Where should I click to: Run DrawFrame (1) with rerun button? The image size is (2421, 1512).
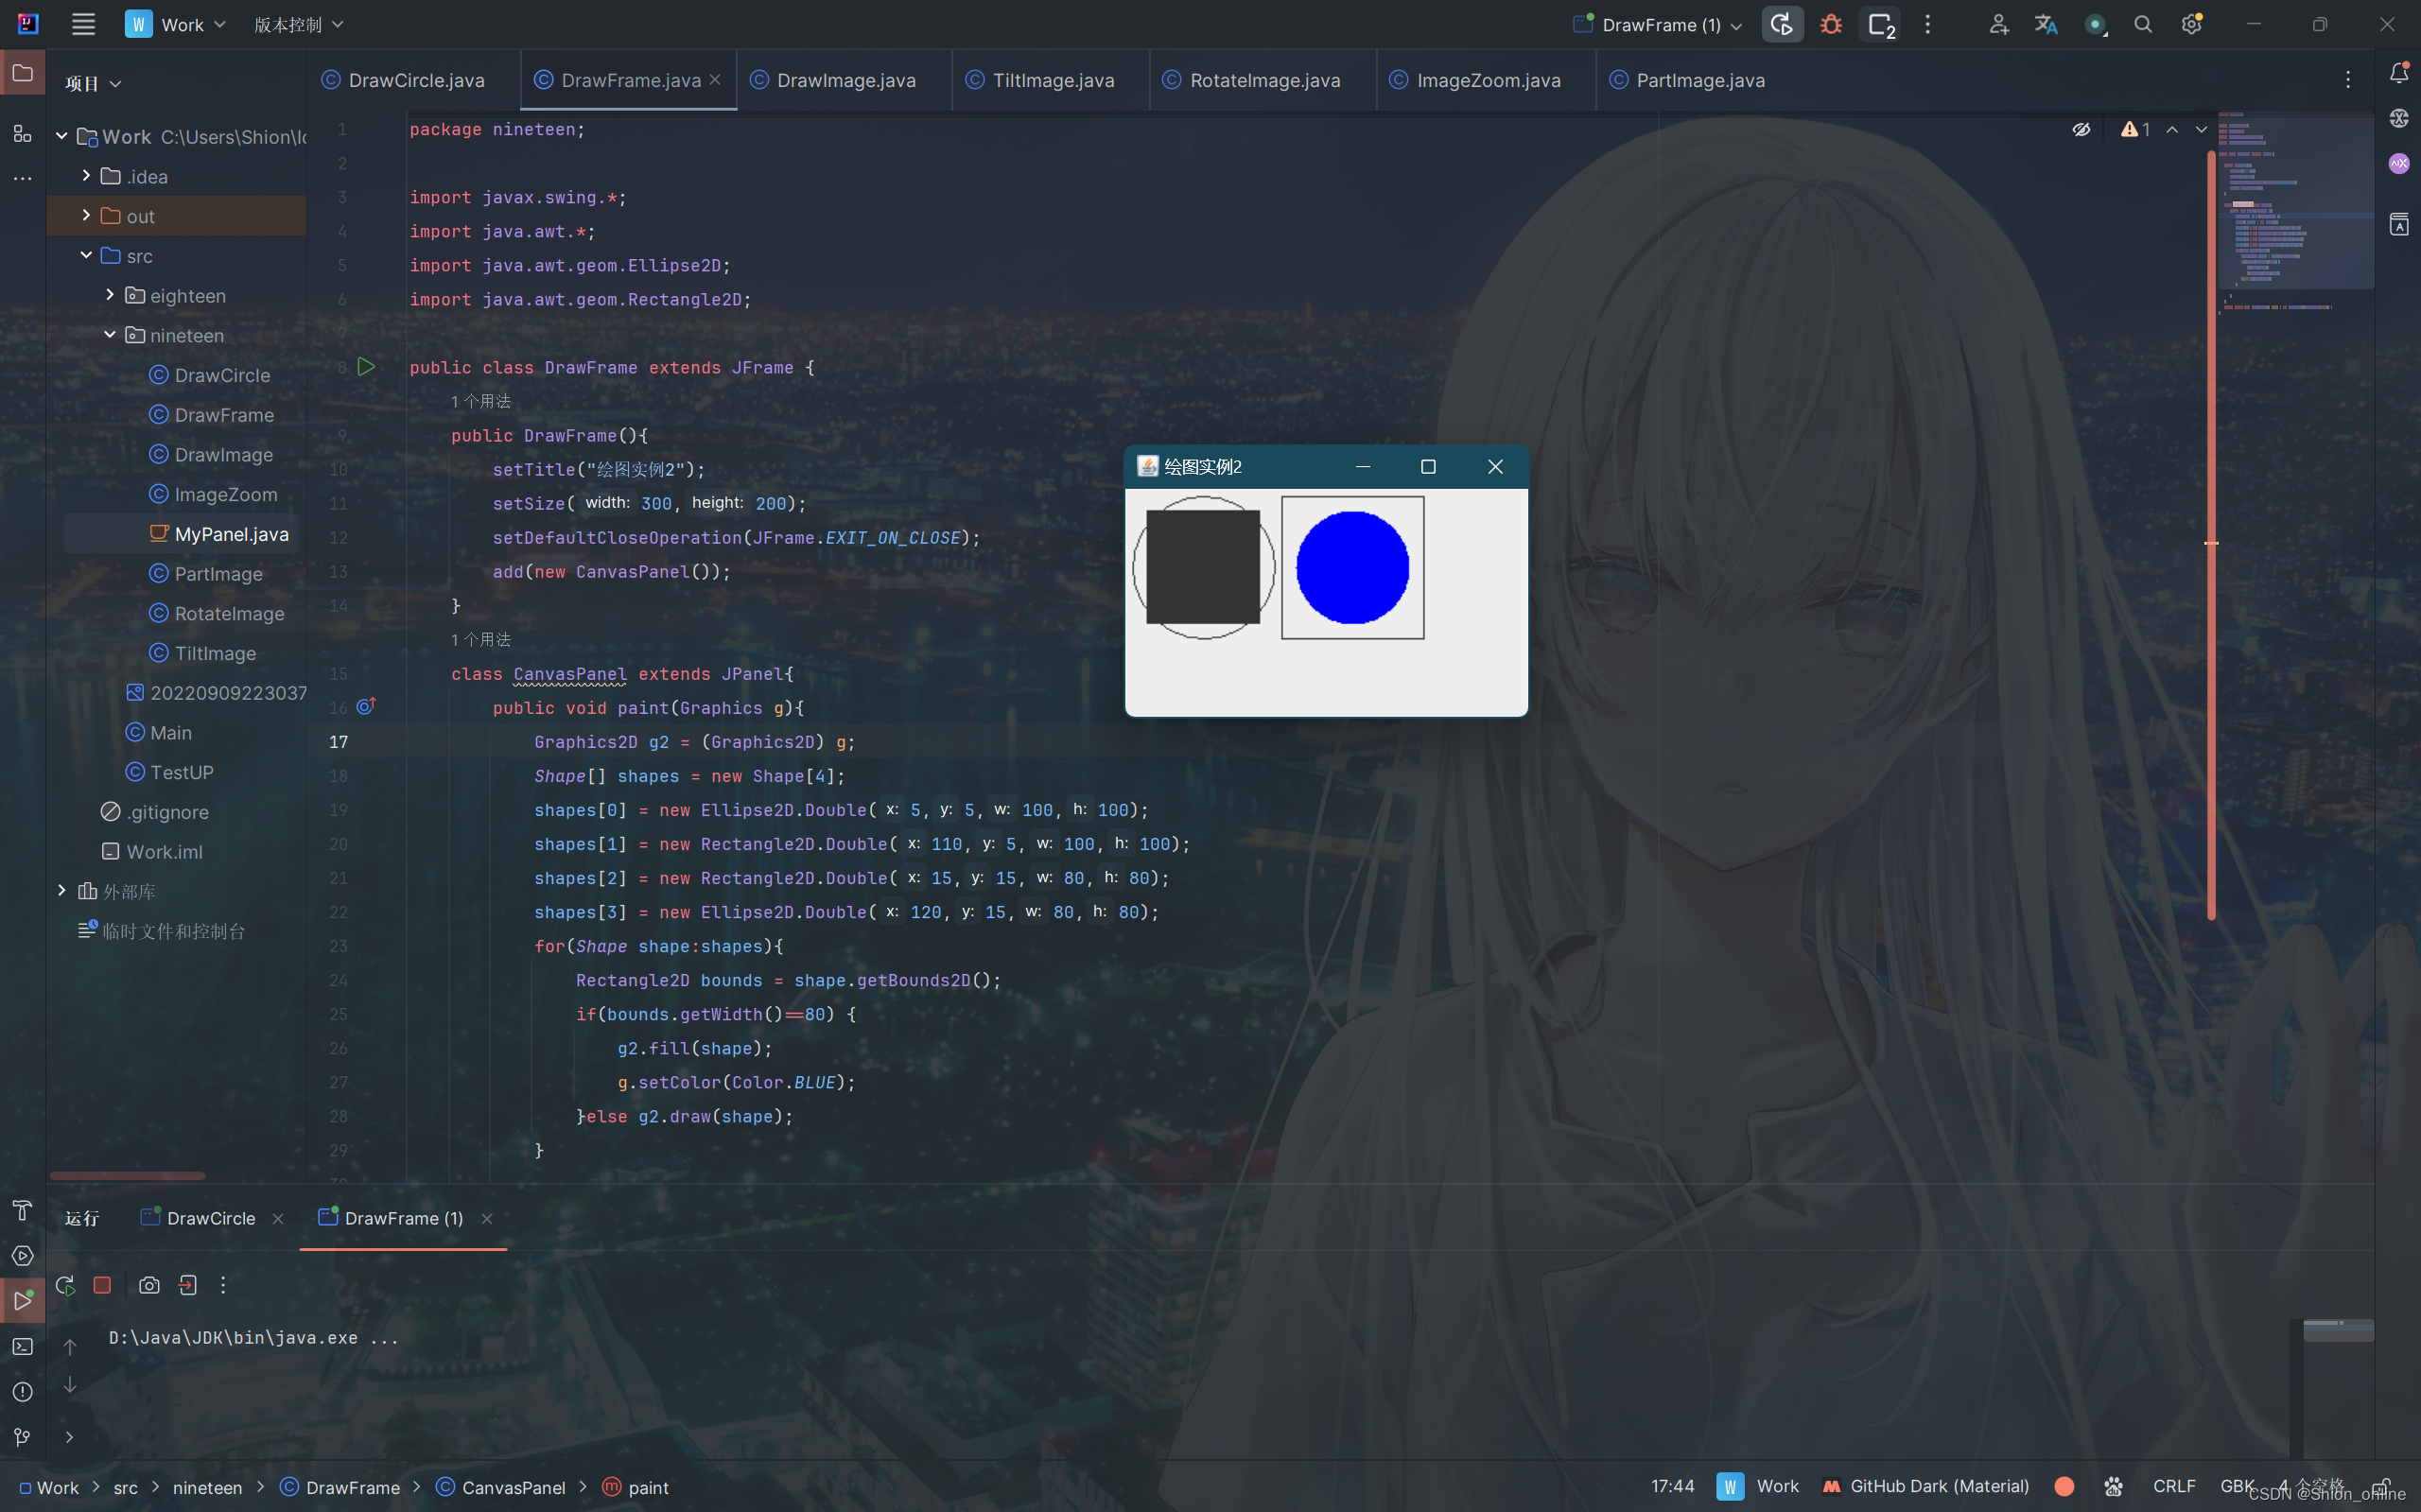coord(1781,25)
